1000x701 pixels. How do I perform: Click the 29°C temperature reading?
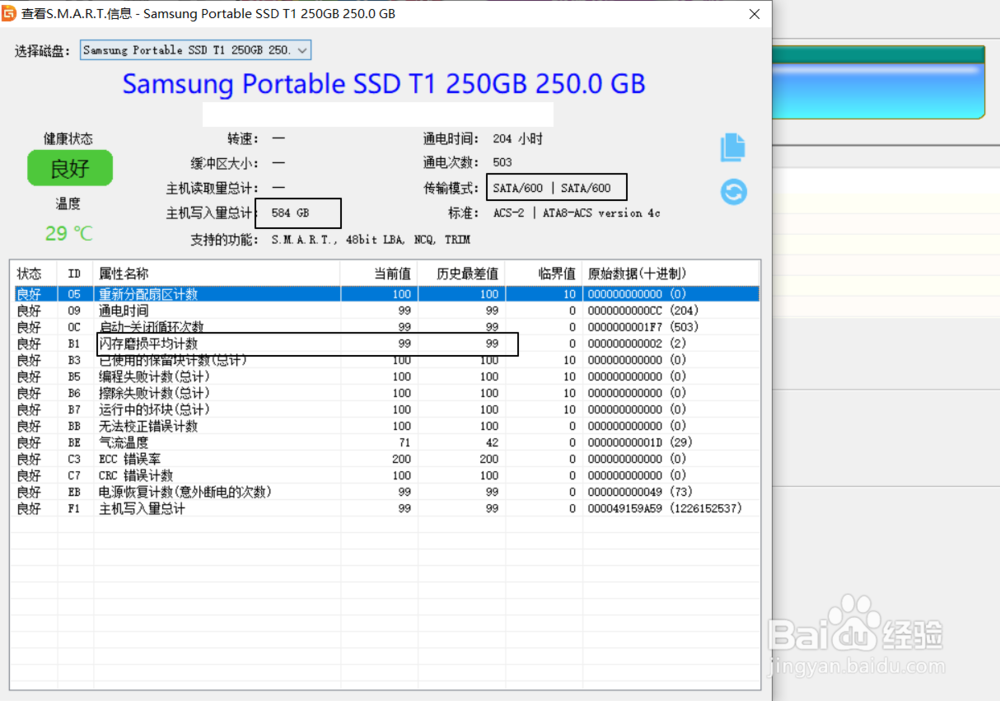click(x=67, y=232)
